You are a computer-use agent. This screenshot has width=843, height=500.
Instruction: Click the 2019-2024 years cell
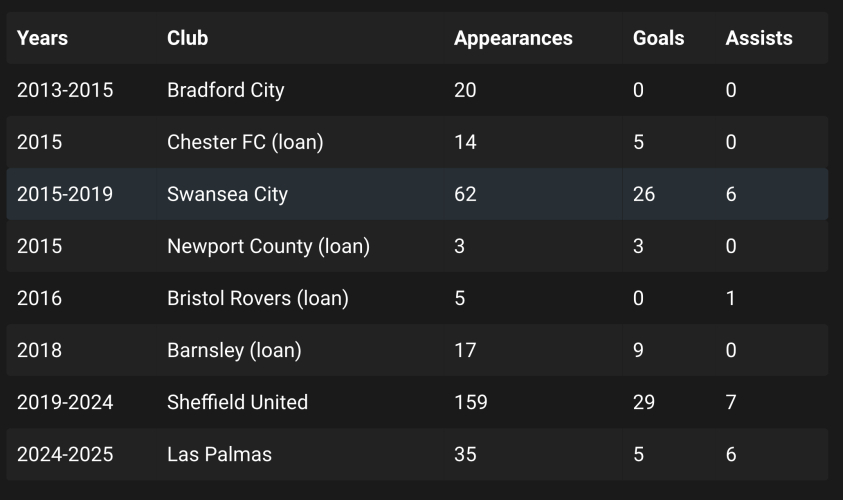click(65, 402)
